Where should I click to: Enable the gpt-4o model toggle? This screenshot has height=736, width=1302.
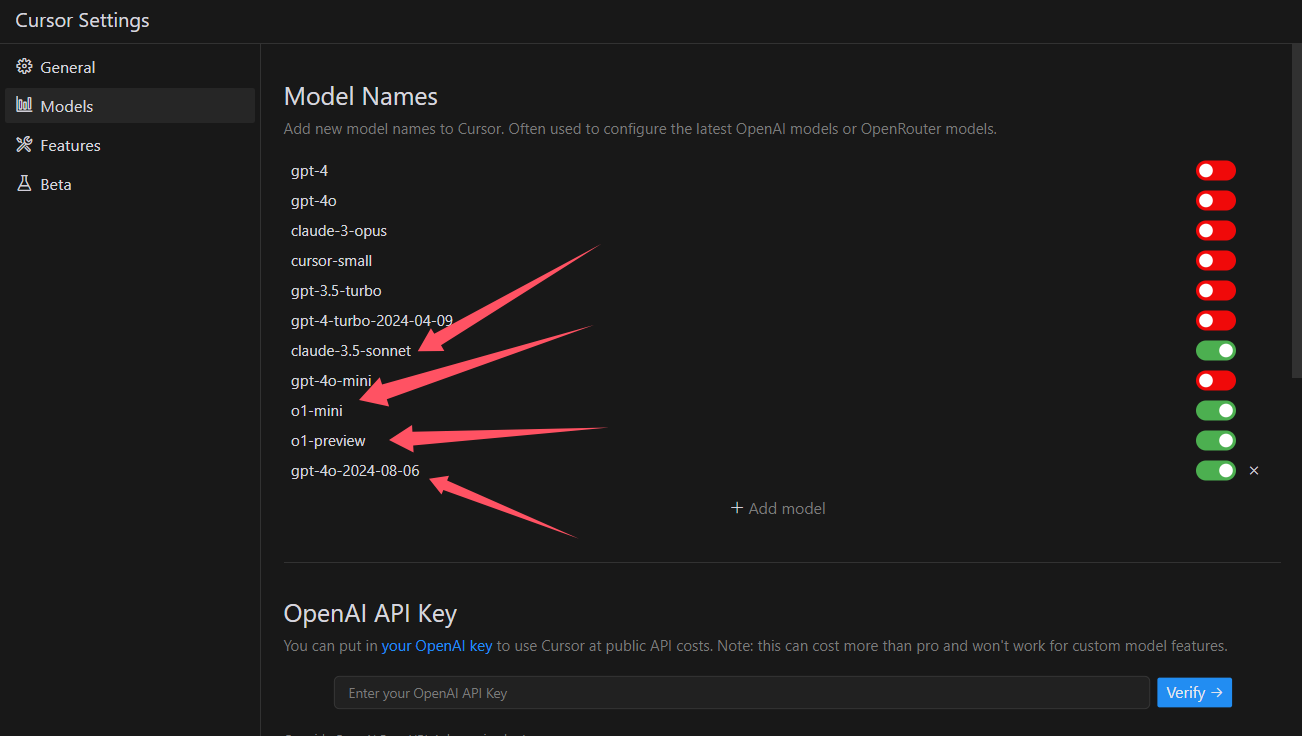[1216, 201]
